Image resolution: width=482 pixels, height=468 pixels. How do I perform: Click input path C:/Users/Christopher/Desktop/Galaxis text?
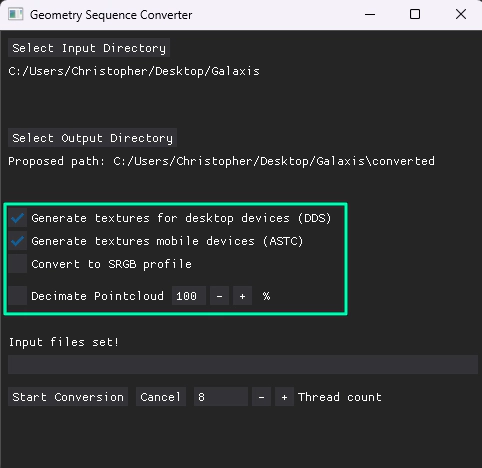coord(134,71)
